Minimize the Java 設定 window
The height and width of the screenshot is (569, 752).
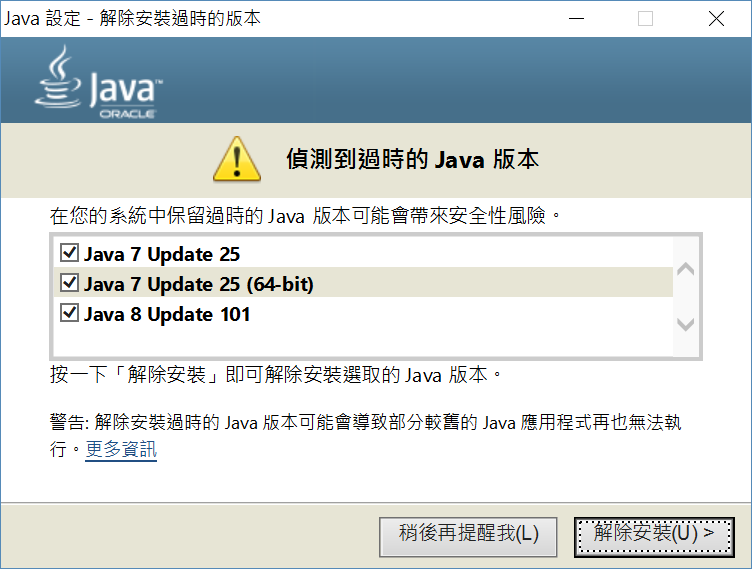point(576,19)
